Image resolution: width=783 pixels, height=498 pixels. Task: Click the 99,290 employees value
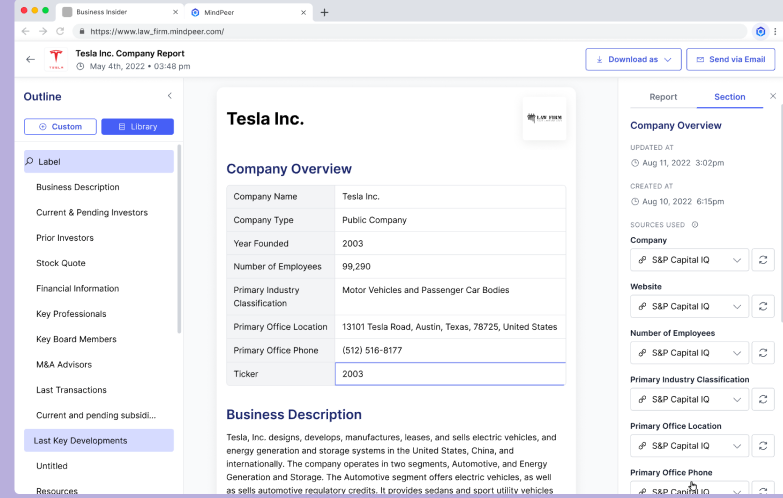coord(450,267)
